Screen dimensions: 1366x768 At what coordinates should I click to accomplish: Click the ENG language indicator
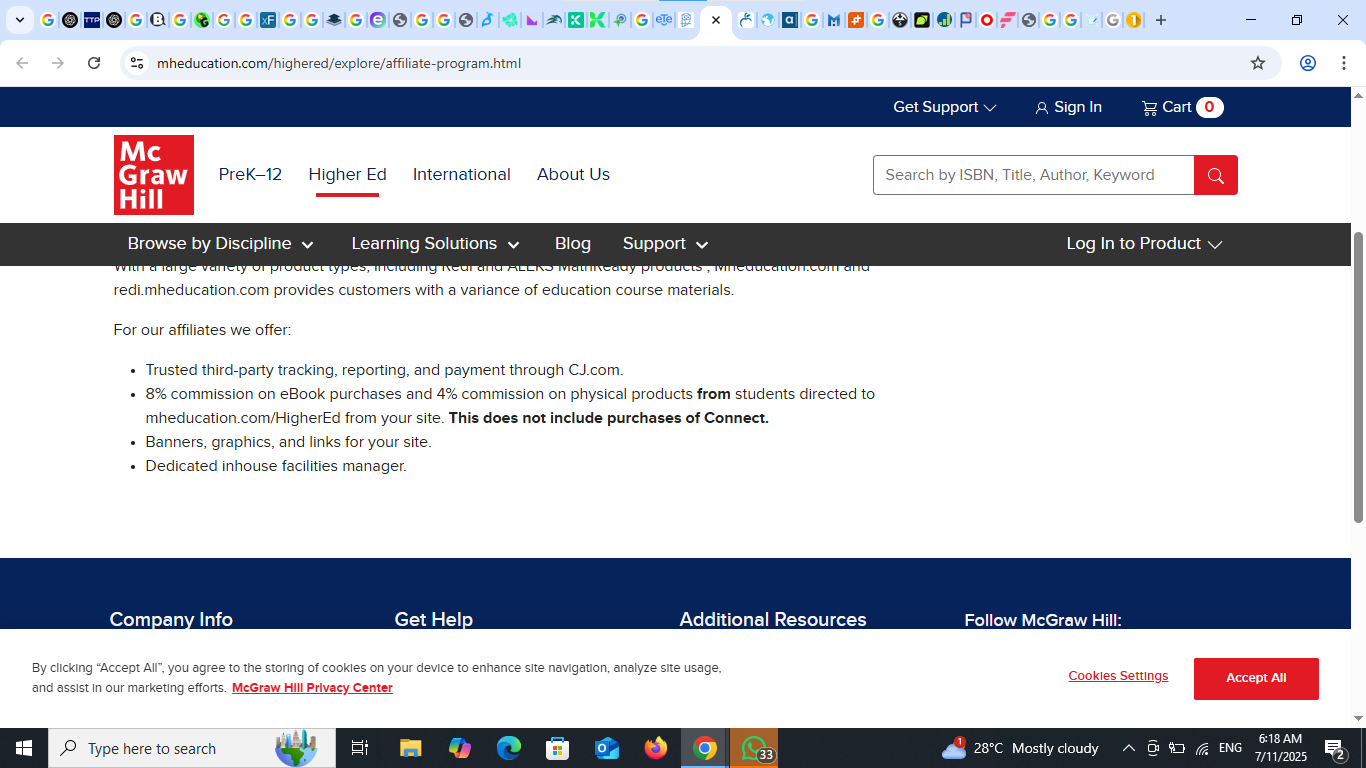1230,748
